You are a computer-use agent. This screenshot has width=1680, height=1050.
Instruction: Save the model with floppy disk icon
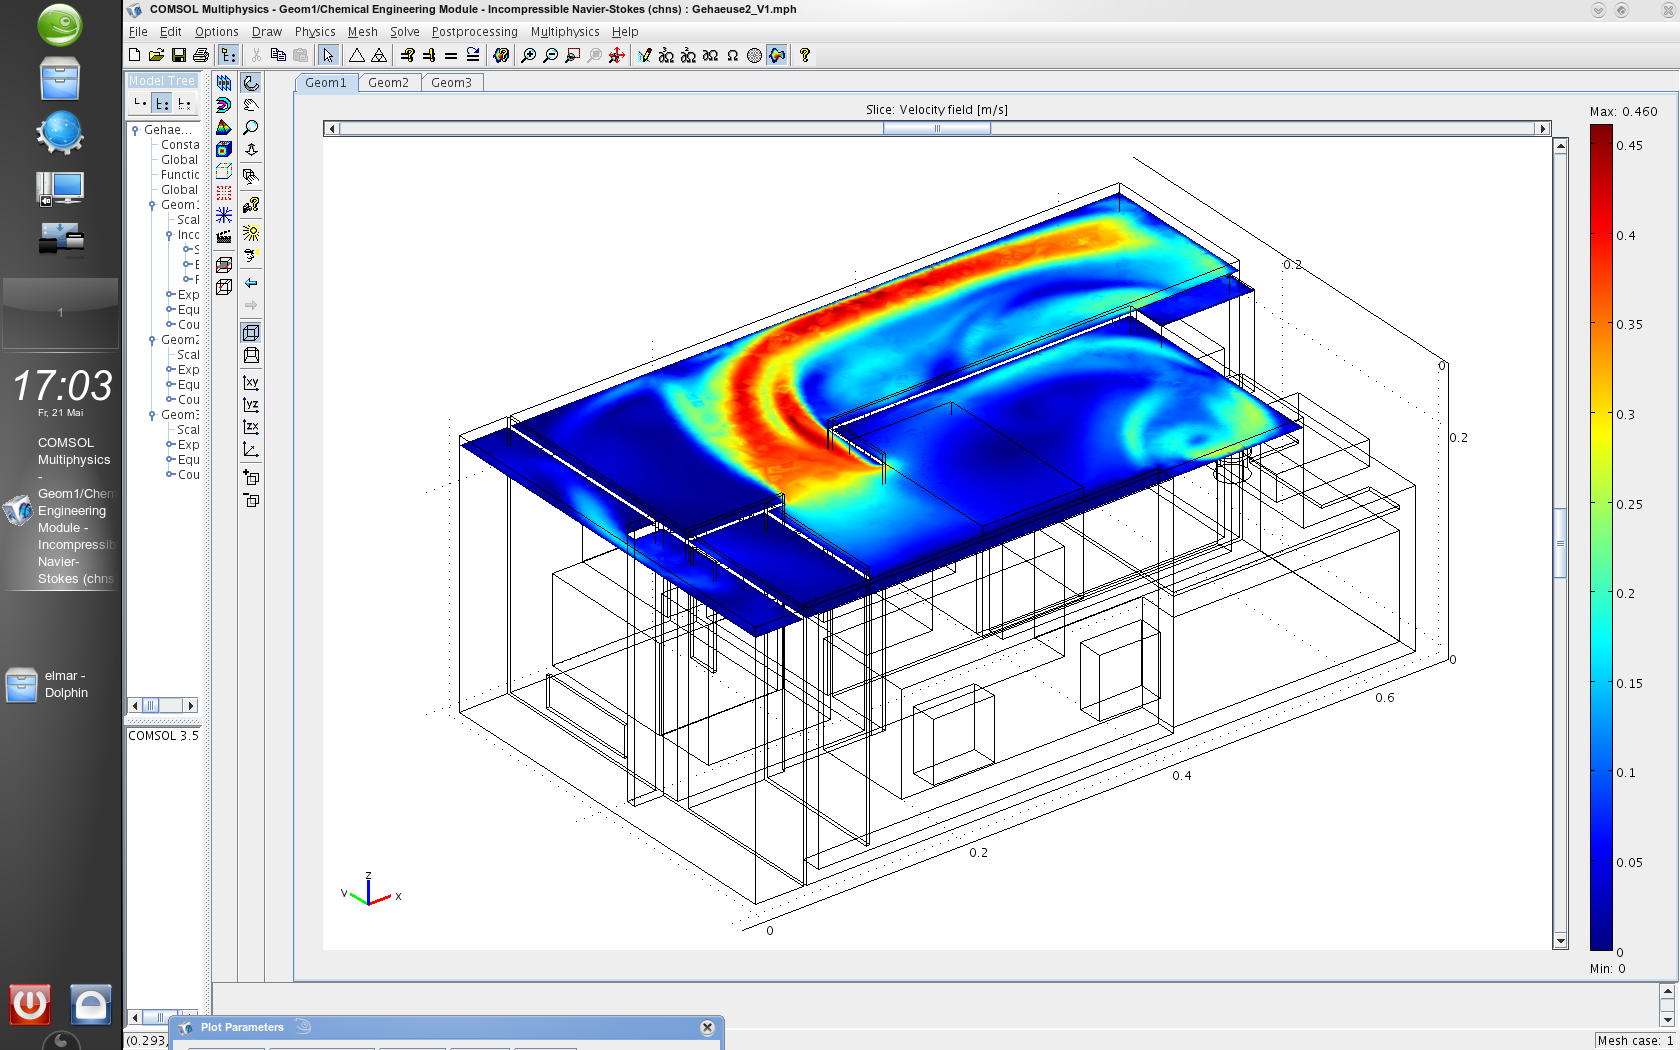179,55
